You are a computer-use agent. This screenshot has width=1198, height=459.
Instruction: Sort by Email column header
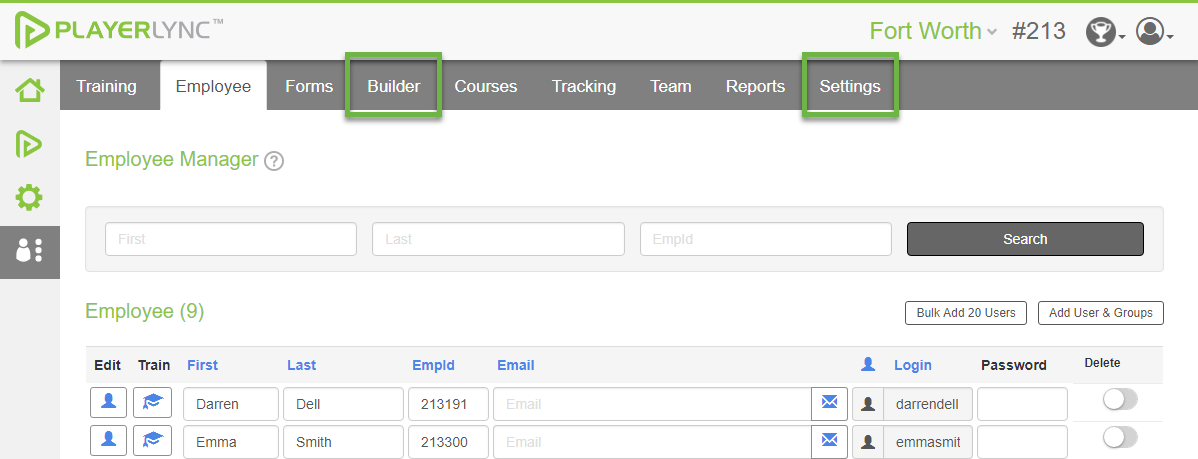click(x=516, y=365)
